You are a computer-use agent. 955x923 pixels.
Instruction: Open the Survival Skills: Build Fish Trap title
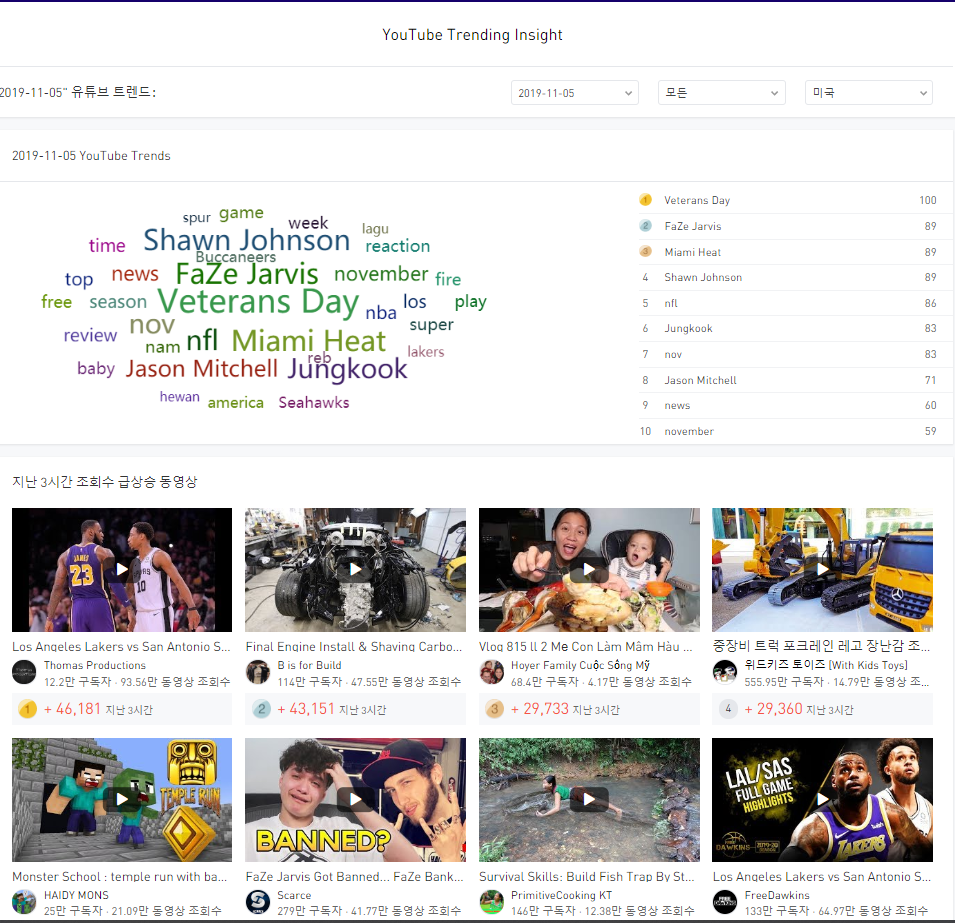coord(587,877)
